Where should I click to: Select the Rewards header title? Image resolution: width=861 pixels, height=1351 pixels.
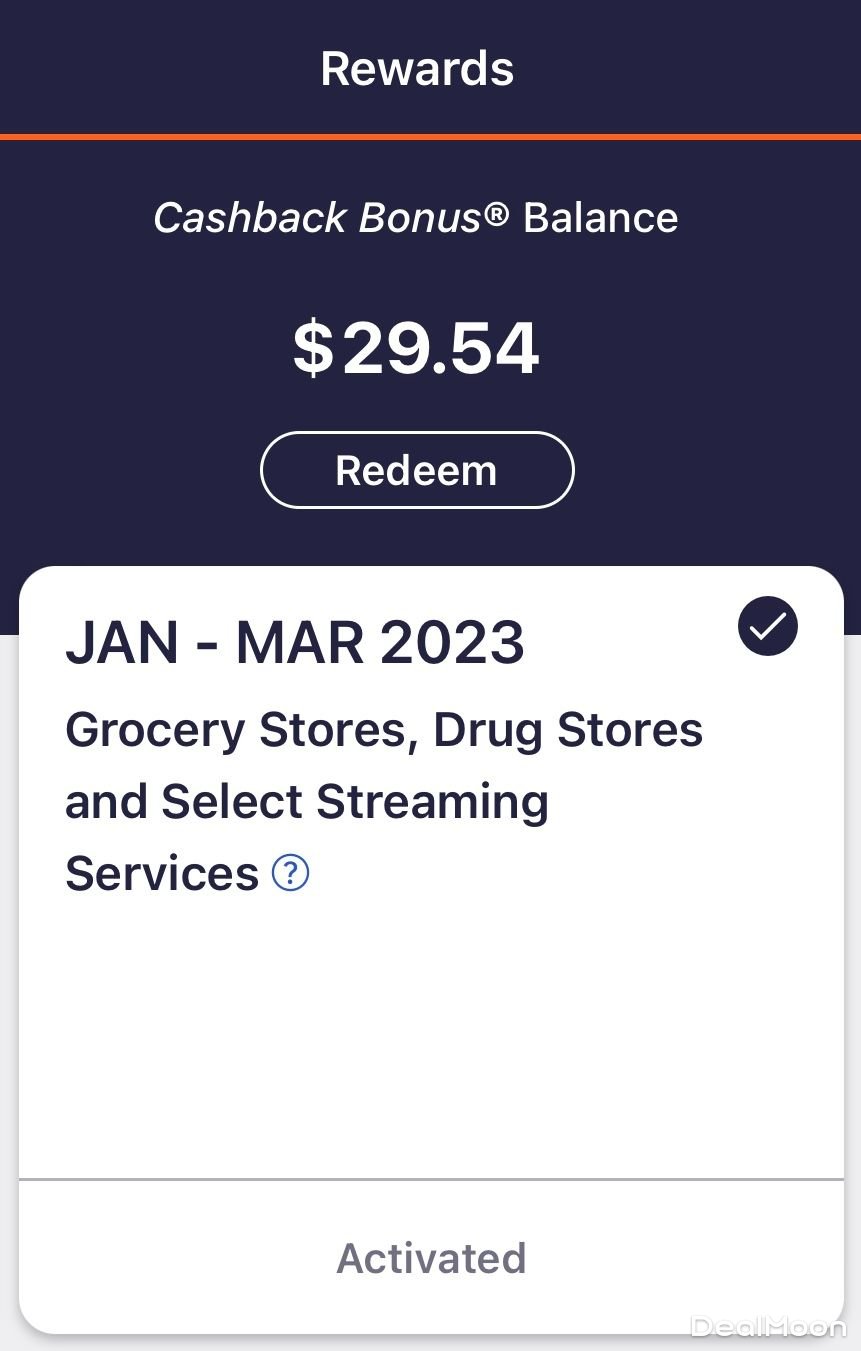[x=417, y=69]
